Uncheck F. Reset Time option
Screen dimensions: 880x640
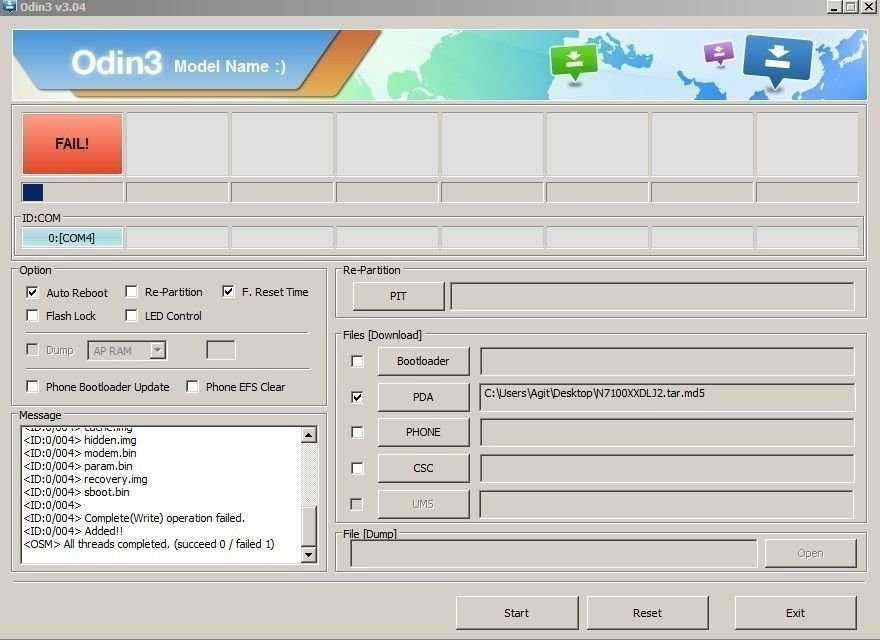tap(228, 291)
